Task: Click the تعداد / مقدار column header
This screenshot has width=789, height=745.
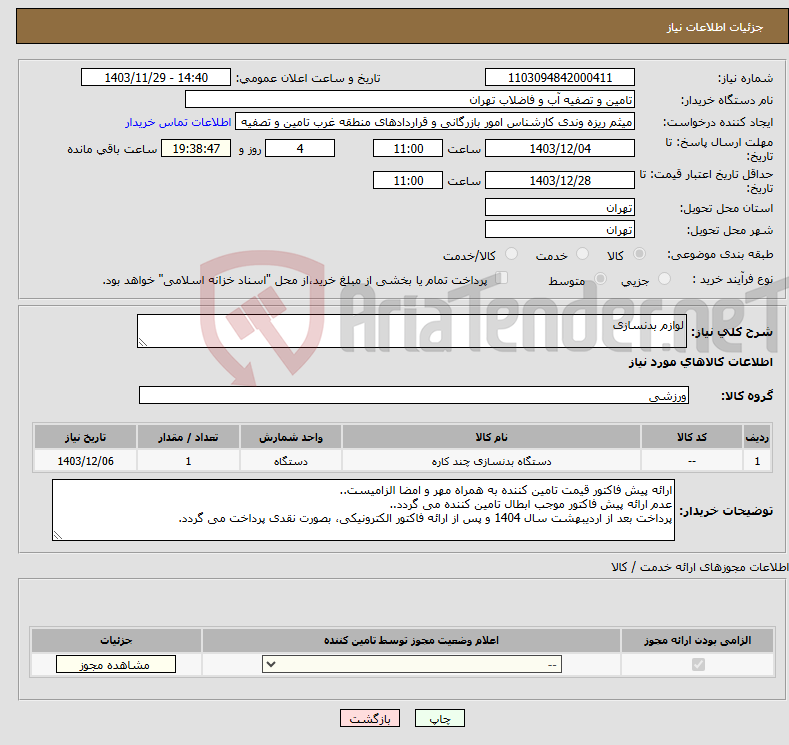Action: (x=188, y=437)
